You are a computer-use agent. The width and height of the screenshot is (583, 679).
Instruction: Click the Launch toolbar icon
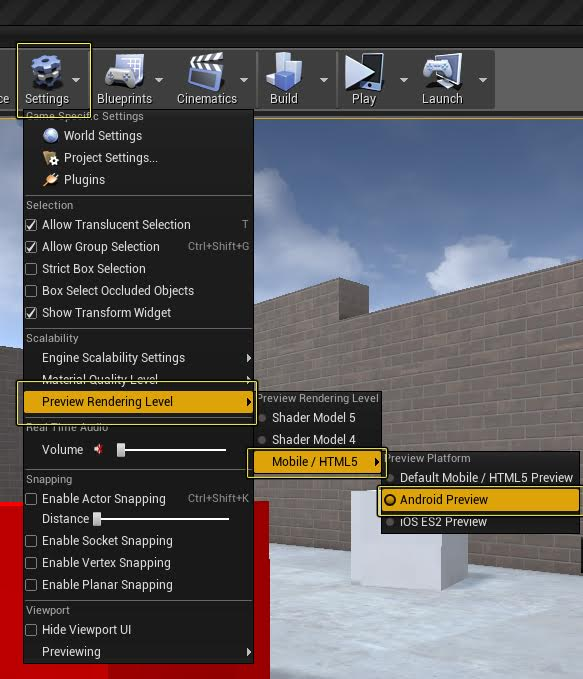click(x=442, y=71)
